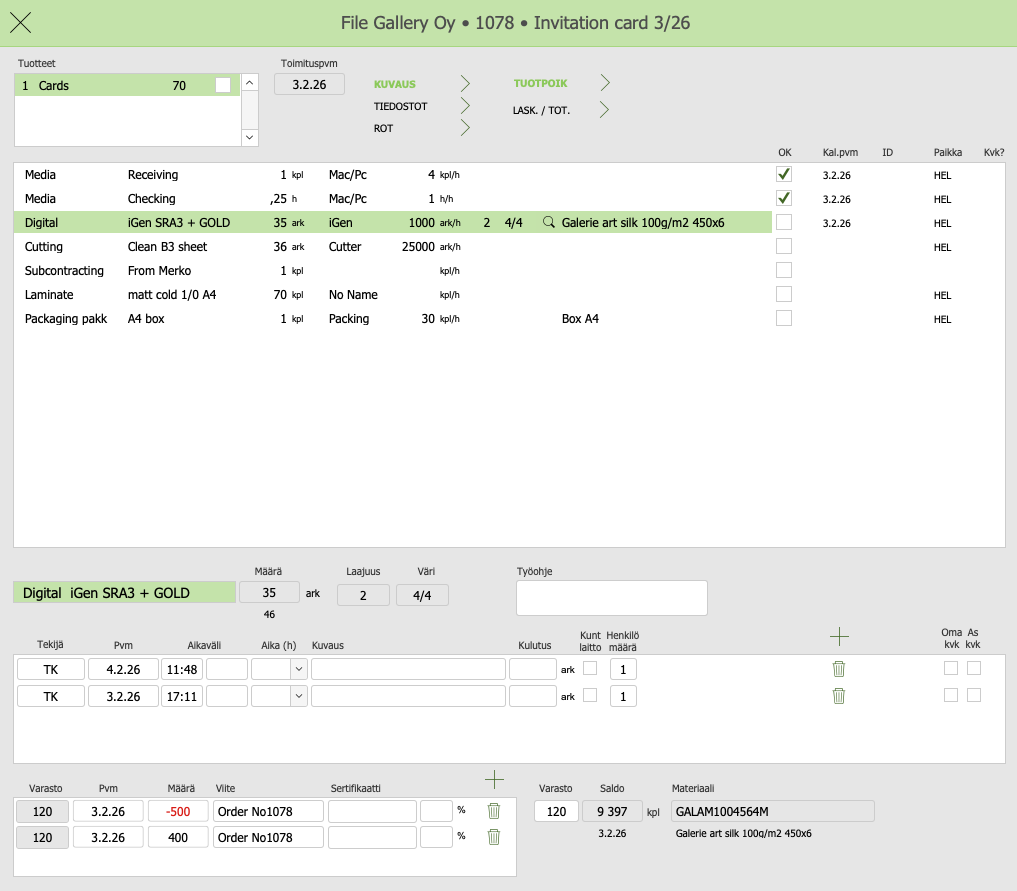The height and width of the screenshot is (891, 1017).
Task: Tick Kunt laitto checkbox in the 4.2.26 row
Action: (590, 668)
